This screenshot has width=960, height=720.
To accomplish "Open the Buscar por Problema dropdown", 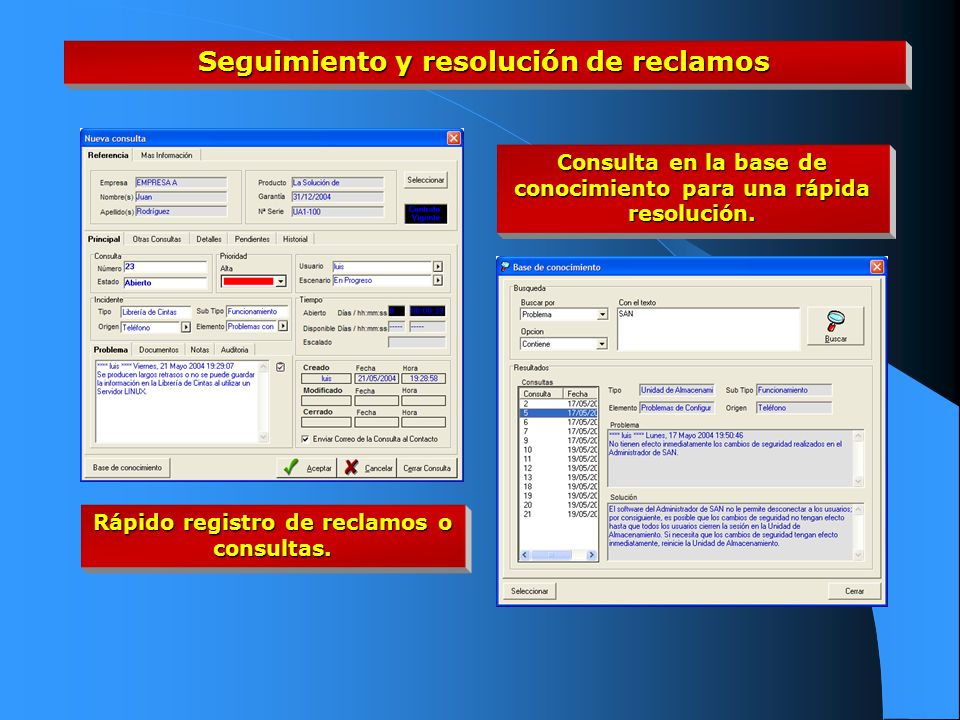I will tap(602, 315).
